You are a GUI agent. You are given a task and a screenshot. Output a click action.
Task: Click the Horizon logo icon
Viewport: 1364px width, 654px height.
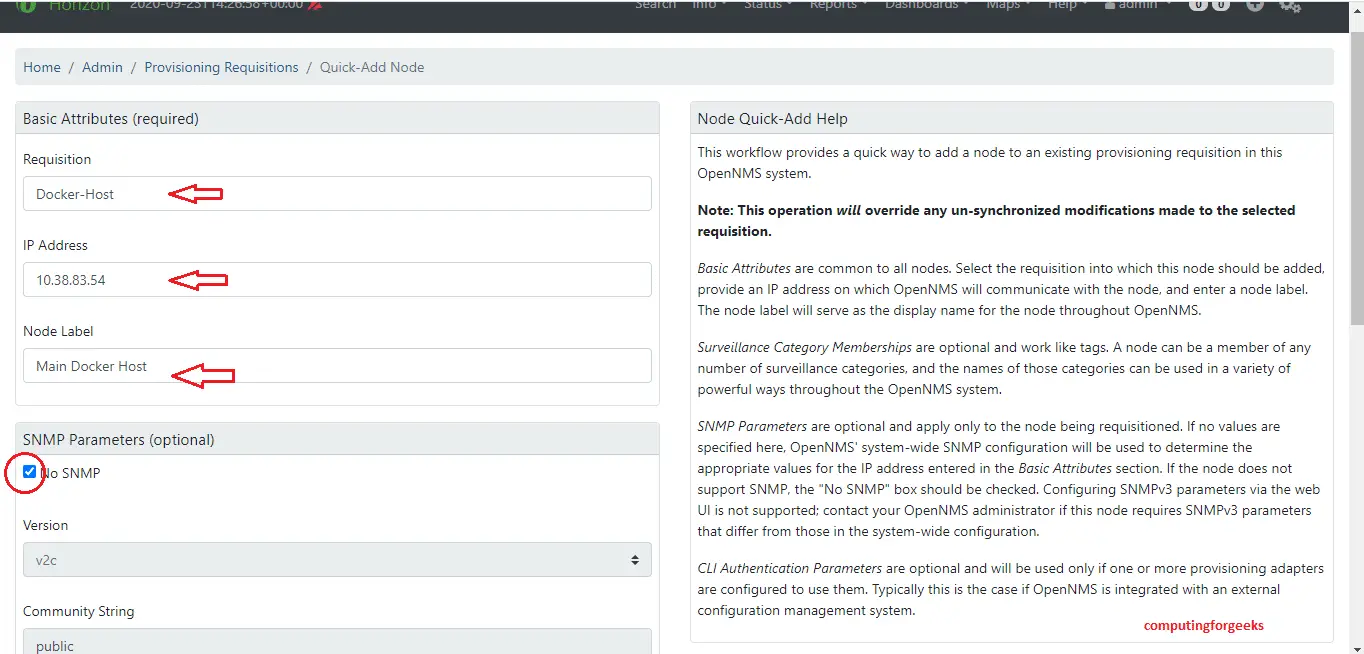click(x=27, y=6)
